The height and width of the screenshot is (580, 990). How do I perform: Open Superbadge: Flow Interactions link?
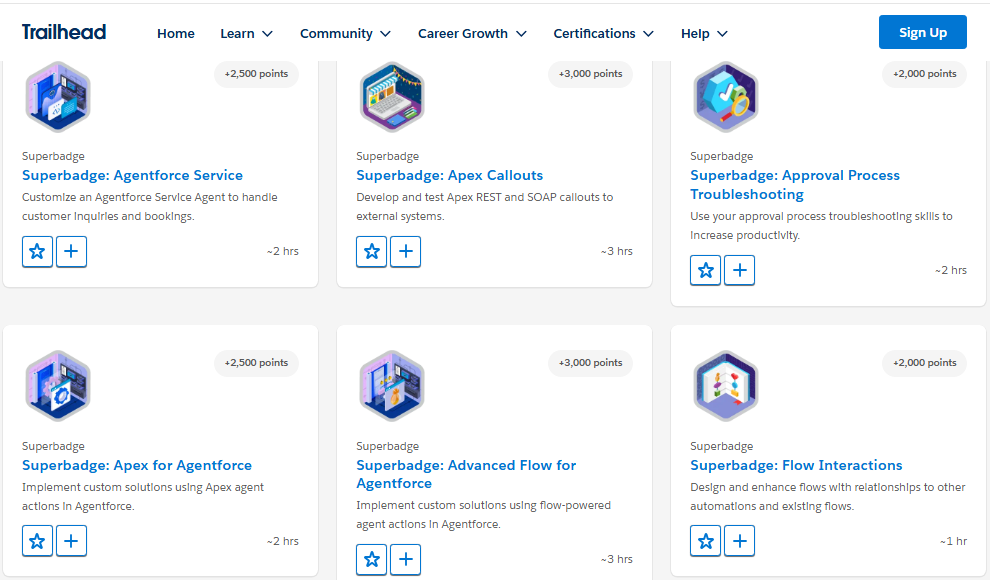pyautogui.click(x=796, y=465)
